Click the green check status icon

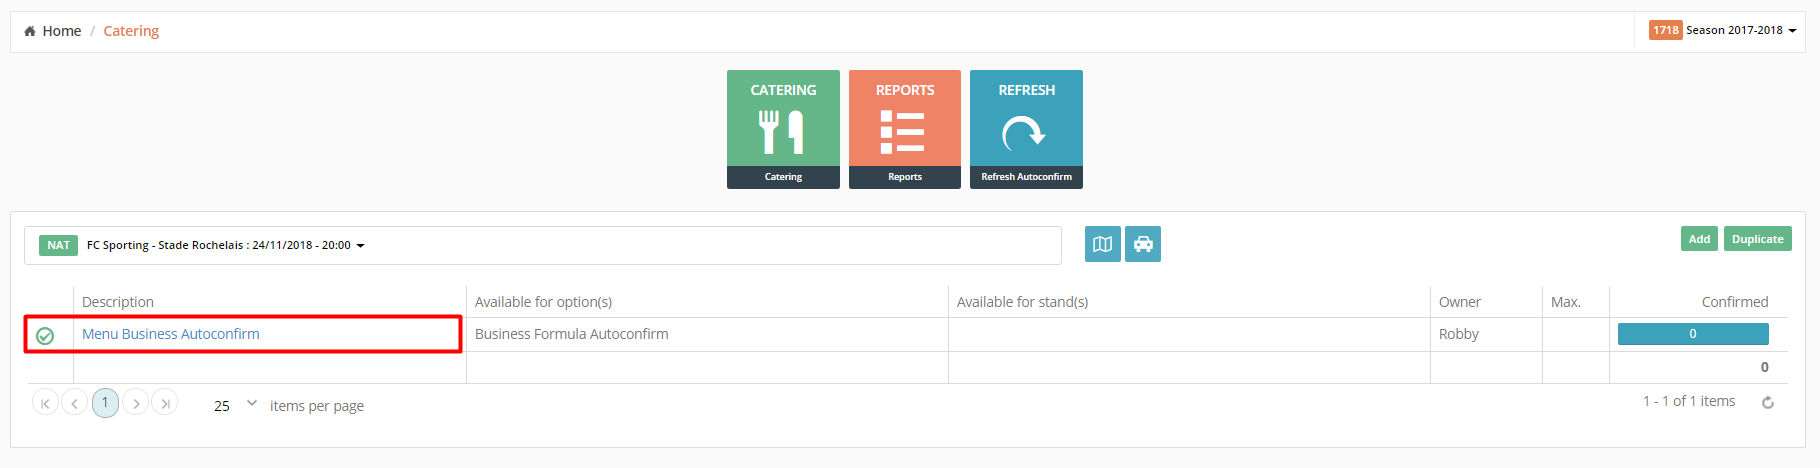(45, 336)
